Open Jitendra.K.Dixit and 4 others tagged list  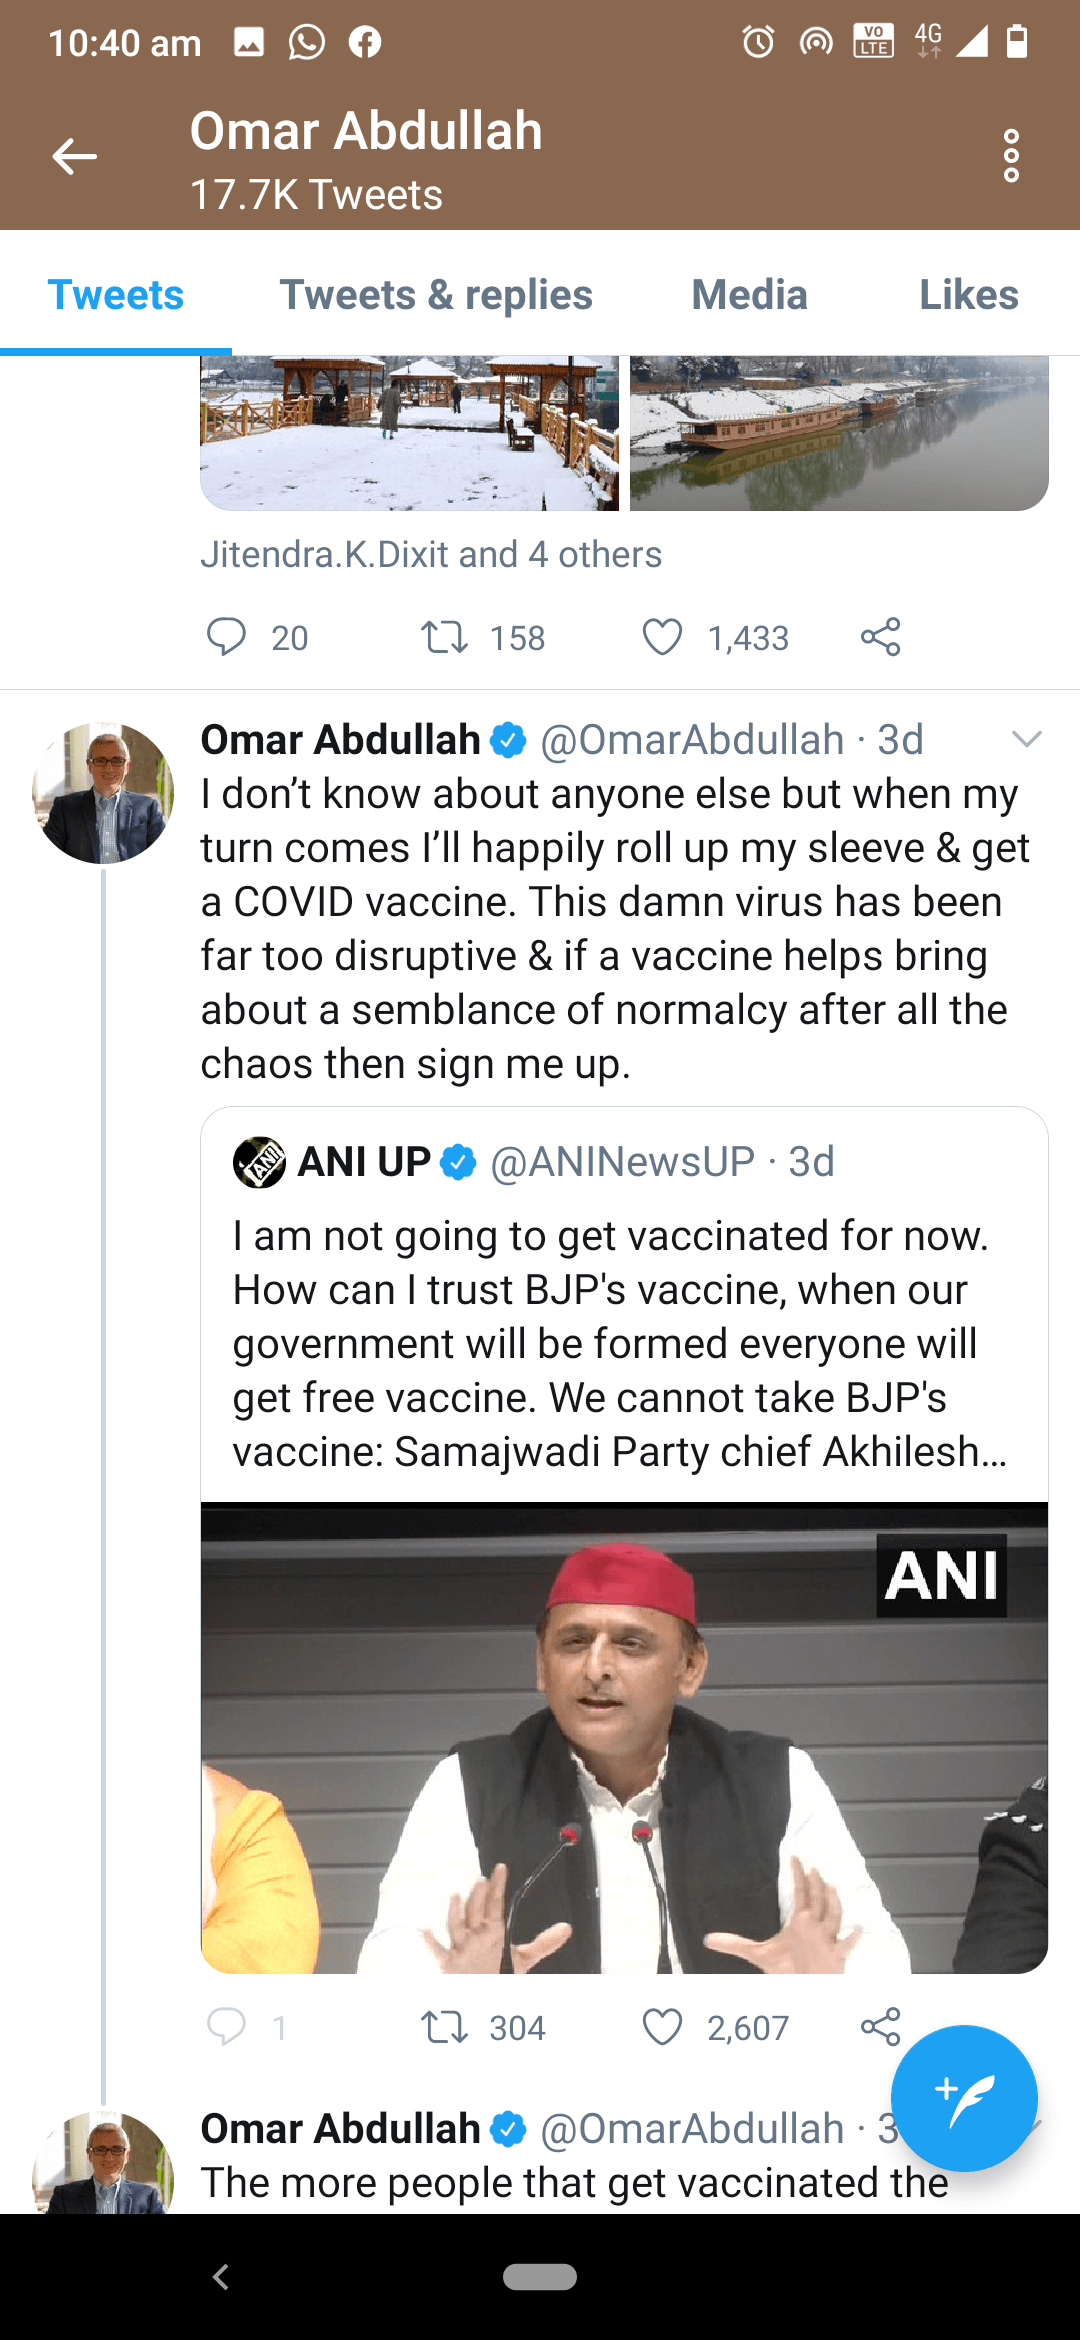[x=431, y=554]
